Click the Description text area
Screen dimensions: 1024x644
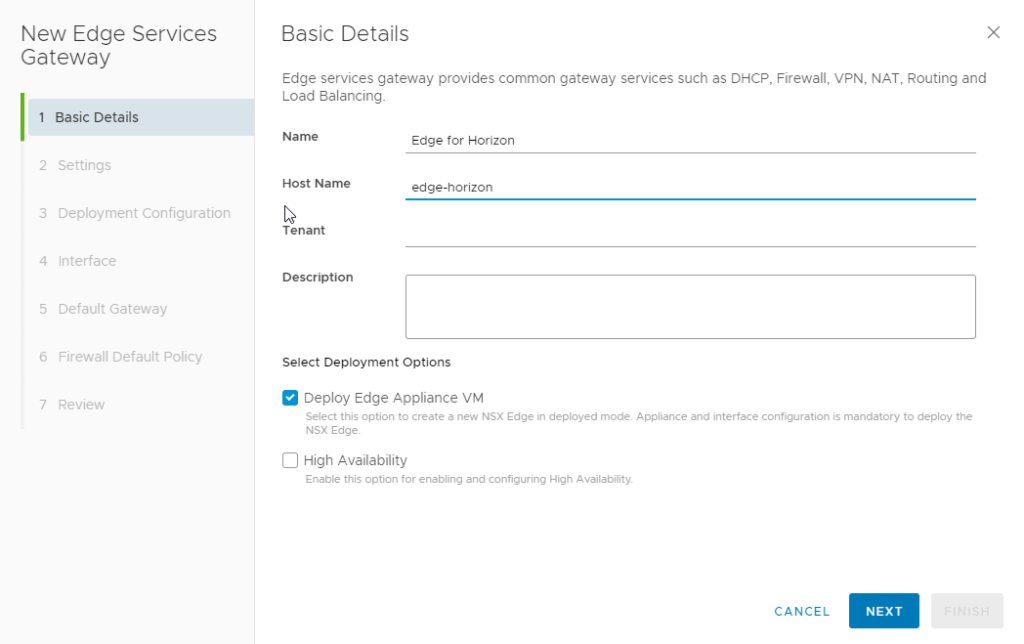point(690,306)
